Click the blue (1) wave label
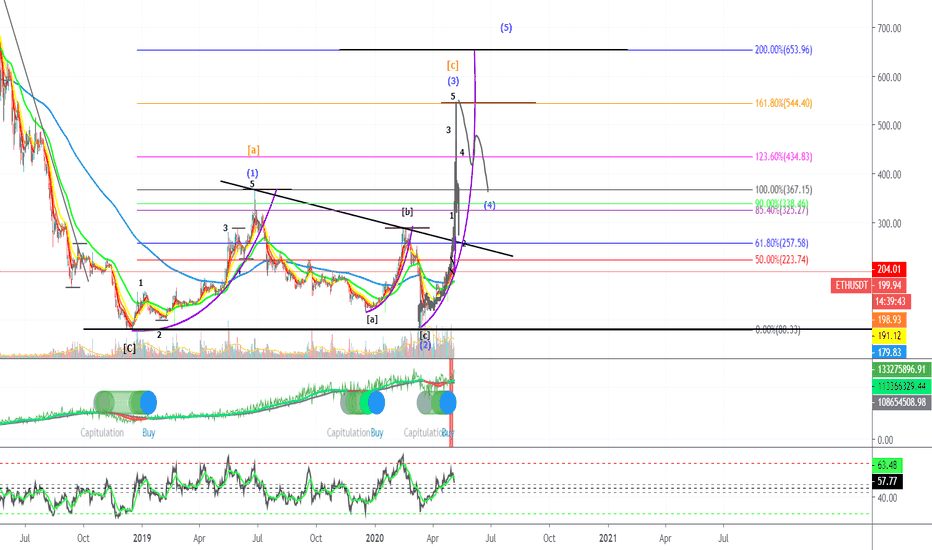Screen dimensions: 932x550 [253, 174]
